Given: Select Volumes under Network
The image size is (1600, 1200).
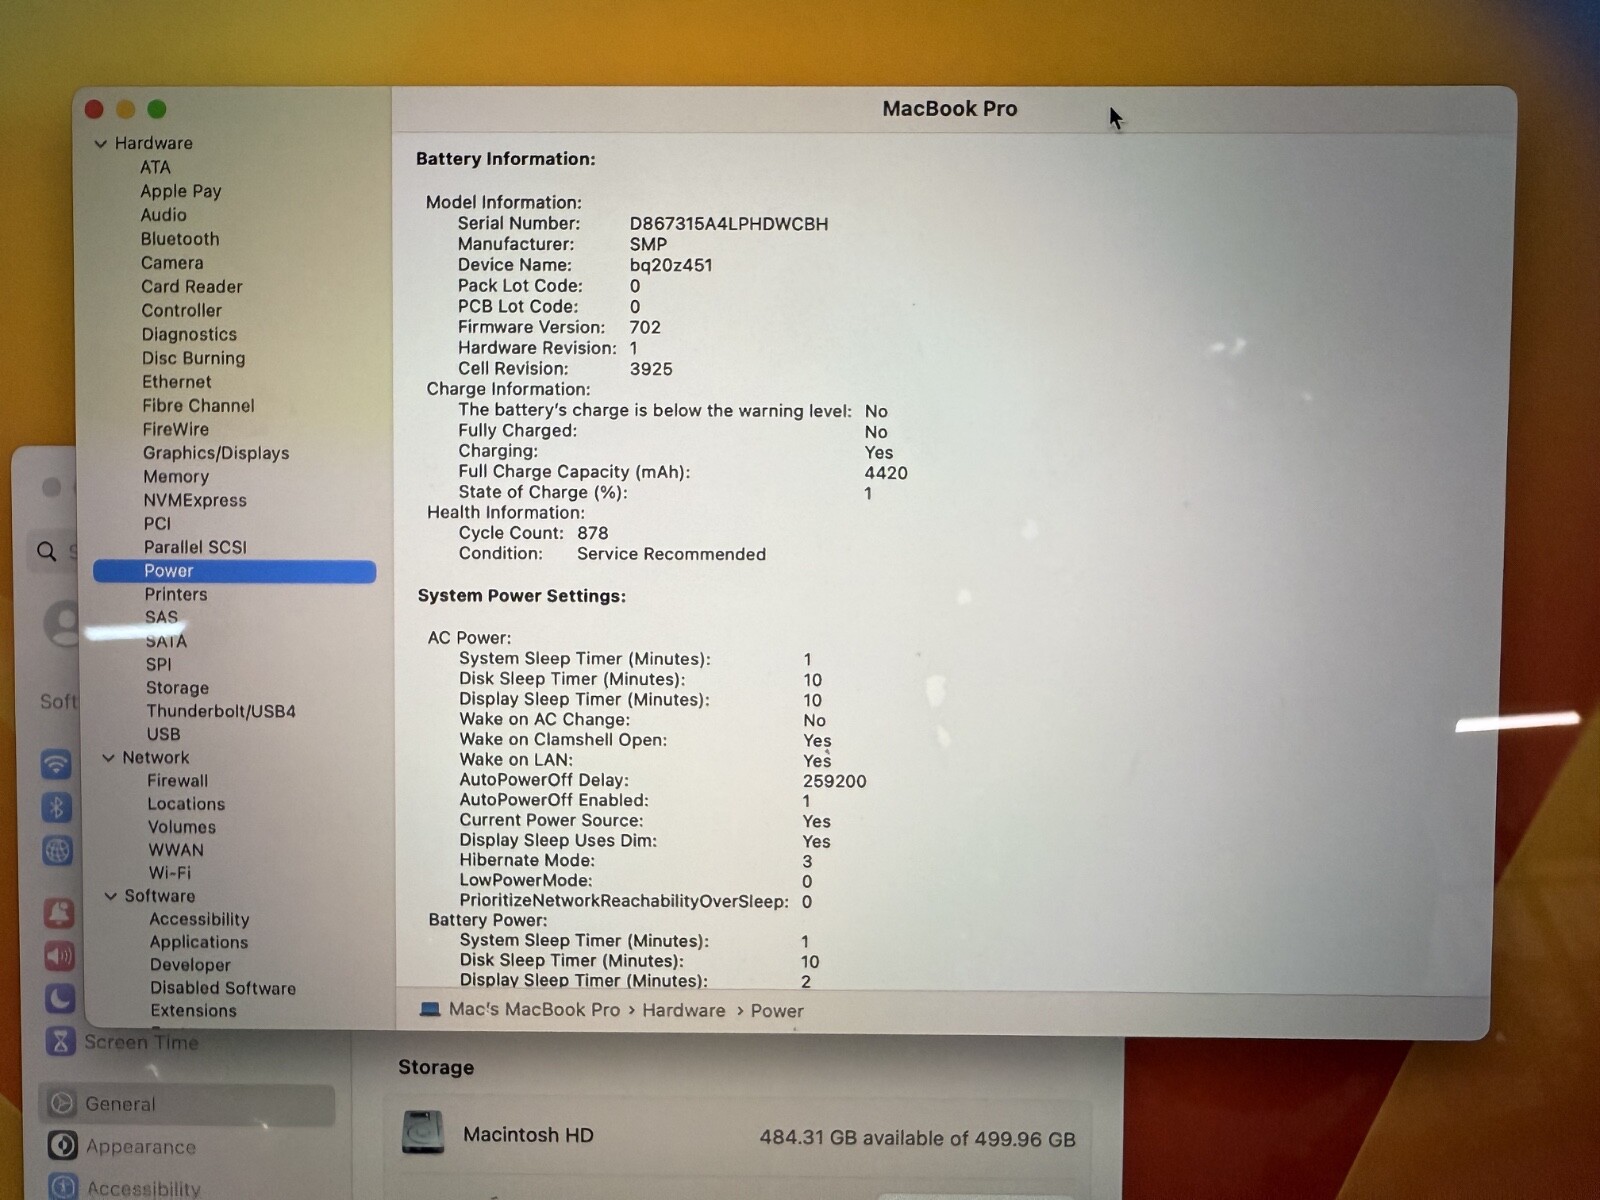Looking at the screenshot, I should 182,827.
